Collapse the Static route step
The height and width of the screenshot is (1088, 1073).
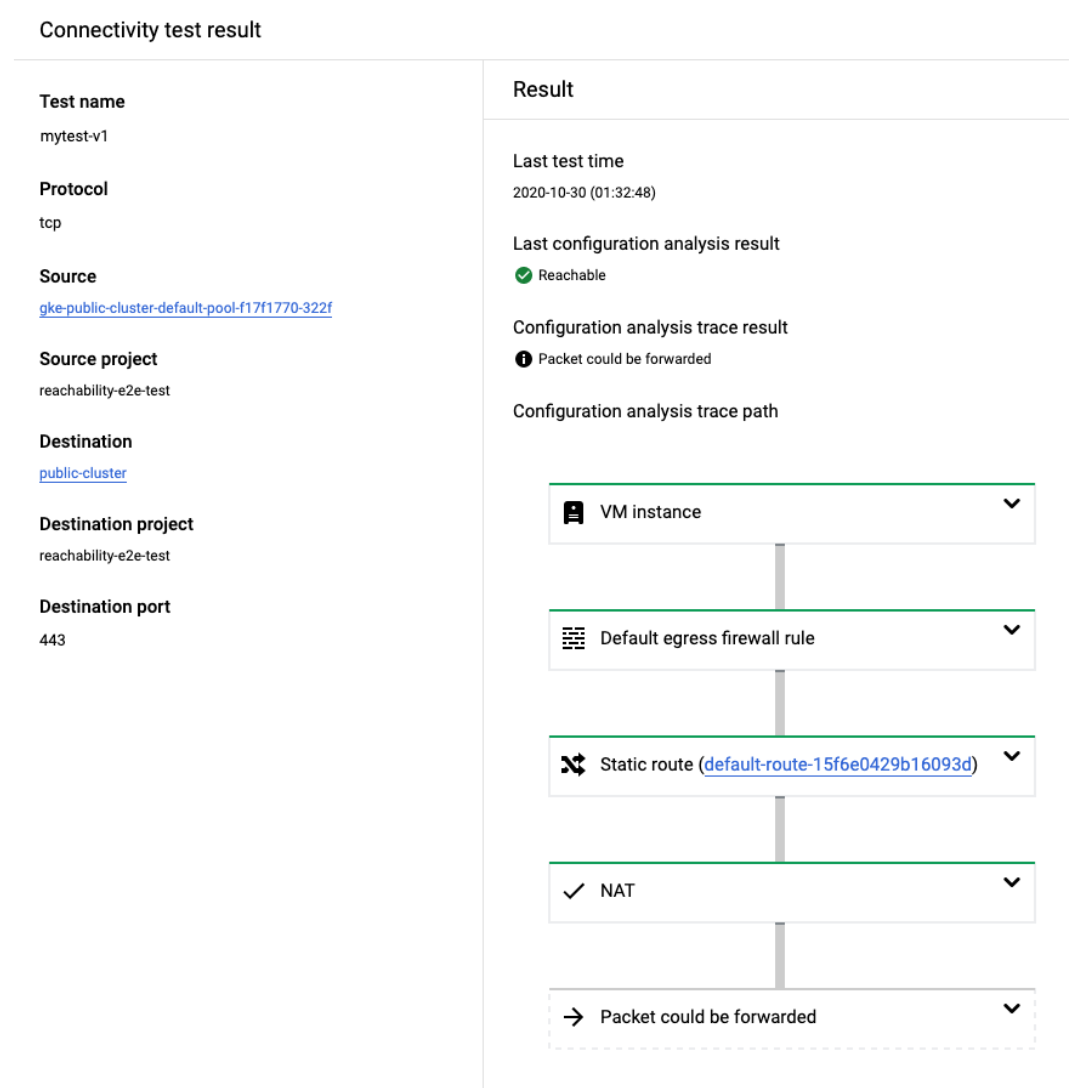[1011, 757]
